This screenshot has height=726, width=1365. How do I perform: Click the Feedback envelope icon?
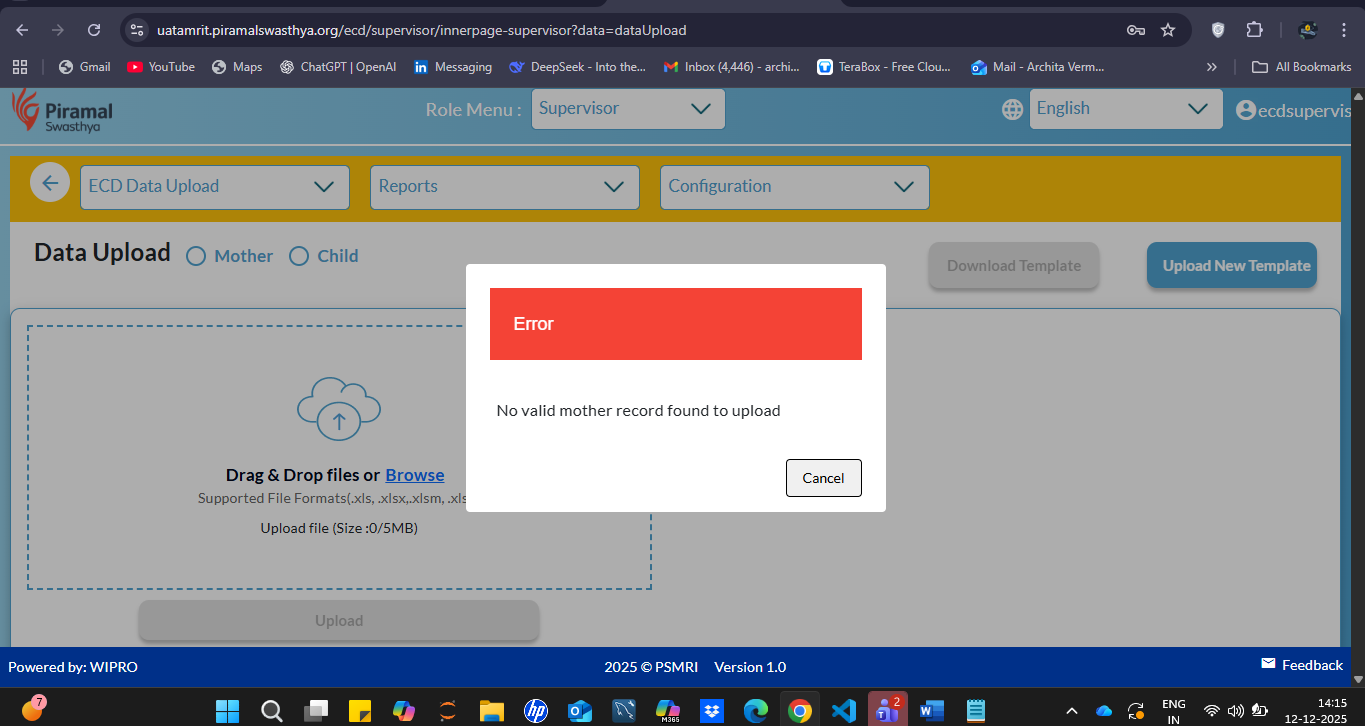[1268, 664]
